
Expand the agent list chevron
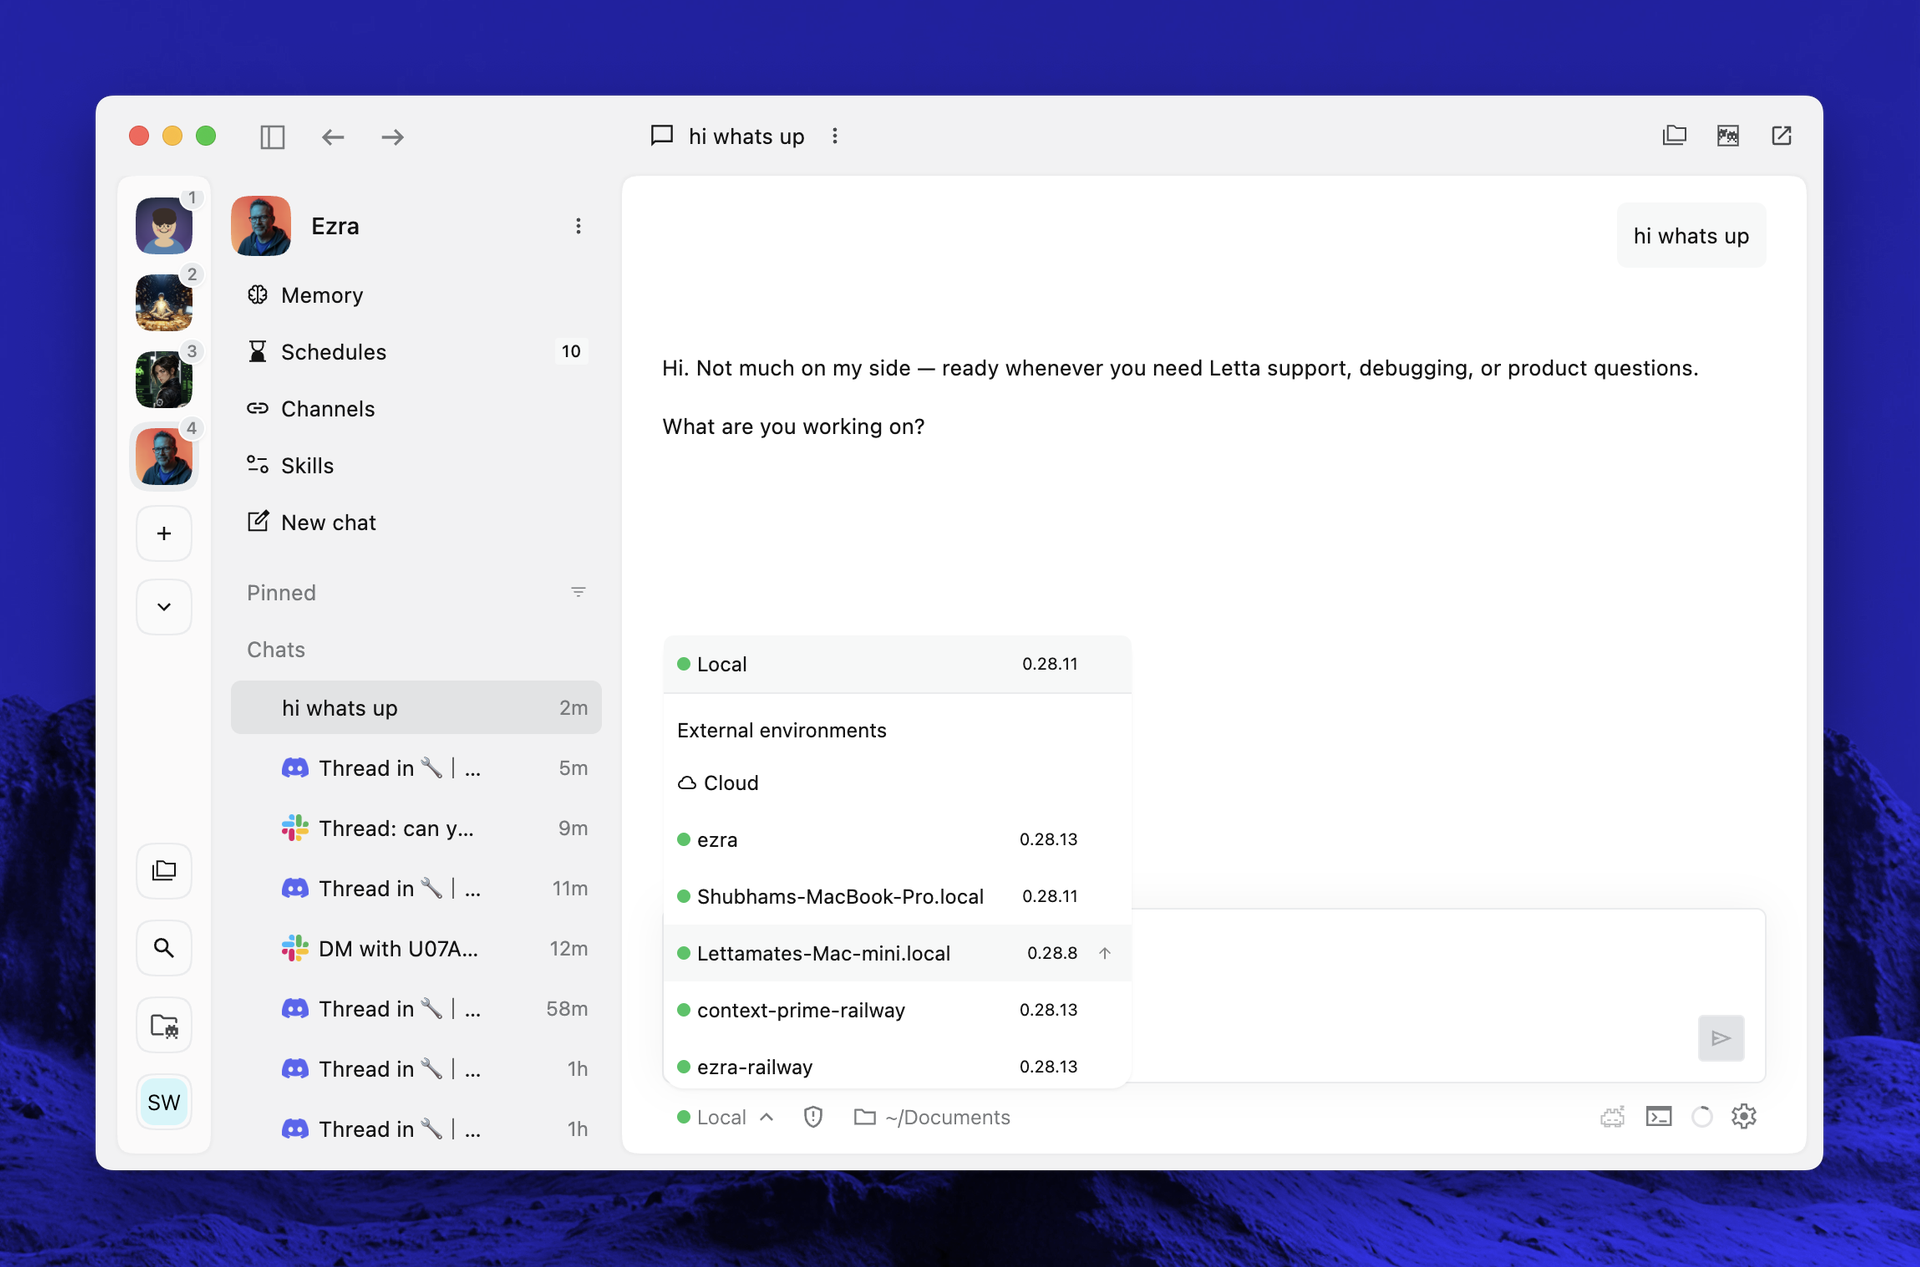164,607
